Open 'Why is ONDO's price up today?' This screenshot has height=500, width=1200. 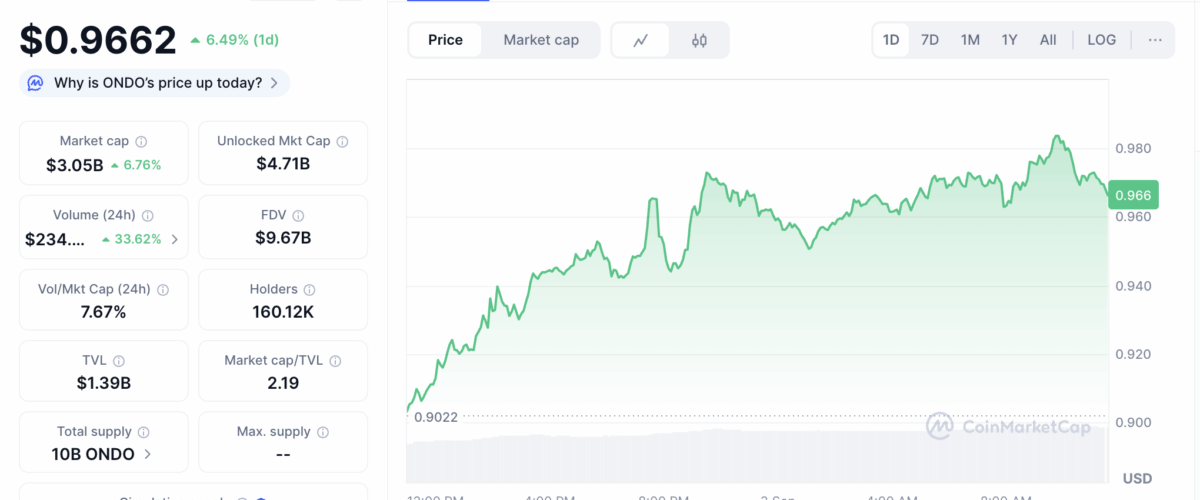[155, 83]
